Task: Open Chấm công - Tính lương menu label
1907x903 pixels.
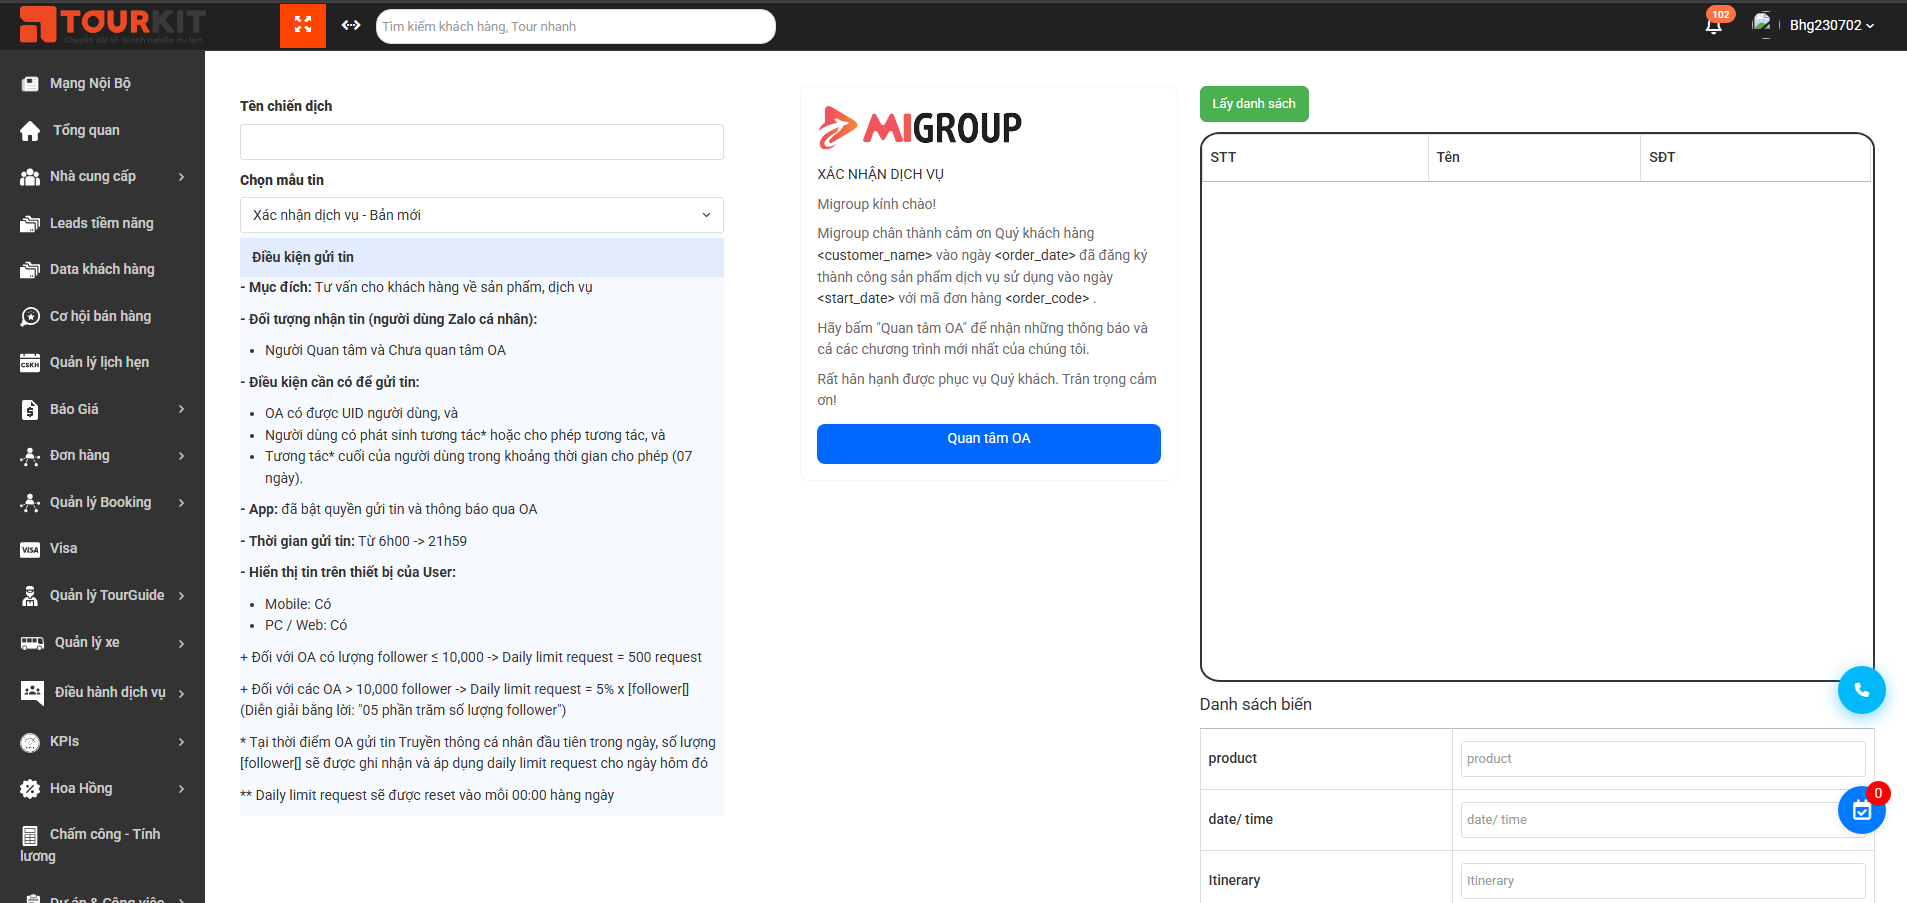Action: pos(90,845)
